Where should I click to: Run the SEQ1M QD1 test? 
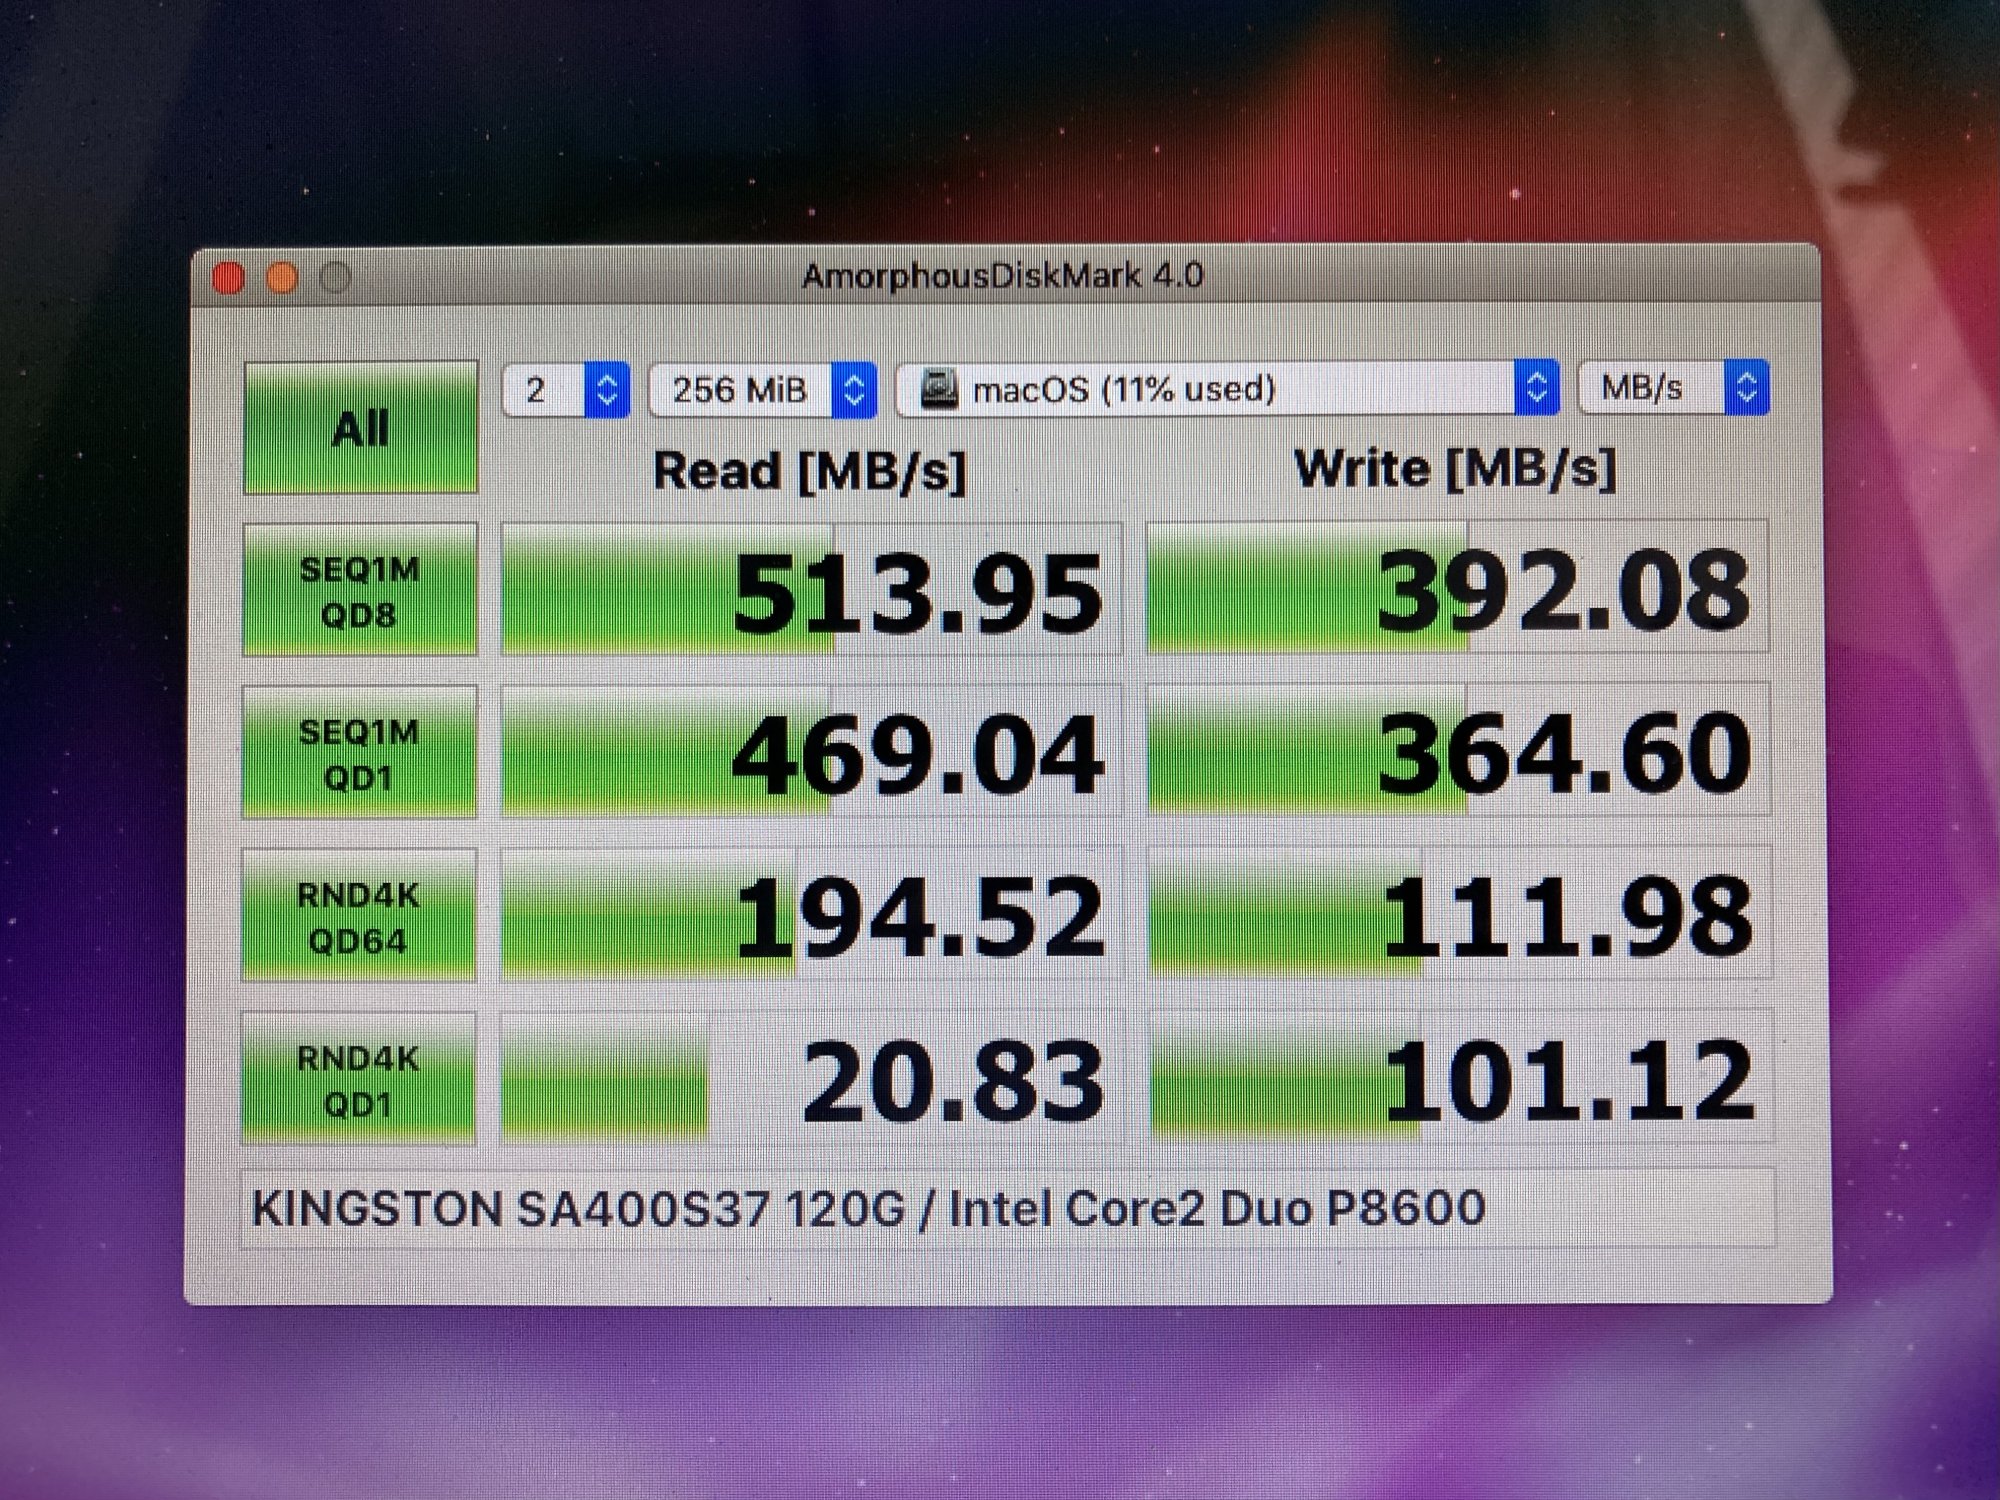(360, 753)
